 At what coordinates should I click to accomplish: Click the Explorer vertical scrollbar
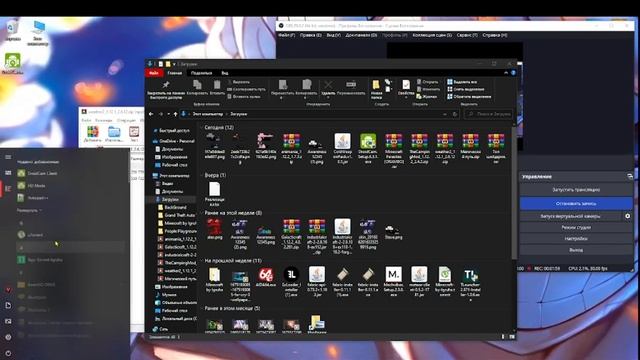tap(514, 192)
